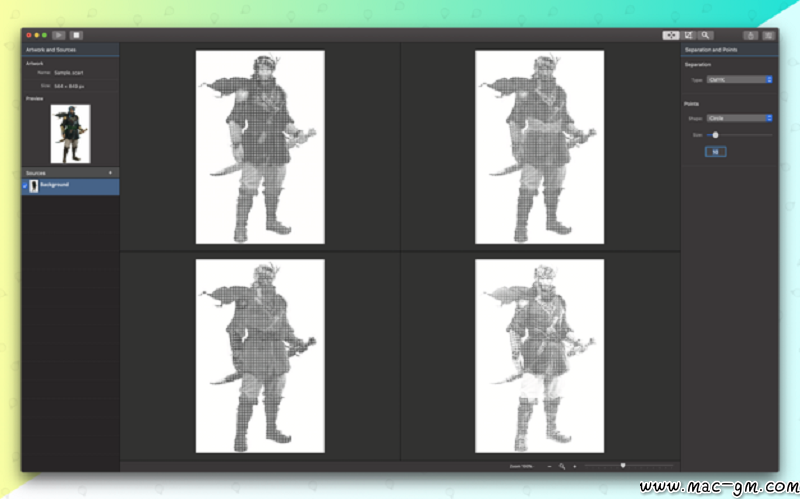Click the Size value input field
Image resolution: width=800 pixels, height=499 pixels.
715,152
